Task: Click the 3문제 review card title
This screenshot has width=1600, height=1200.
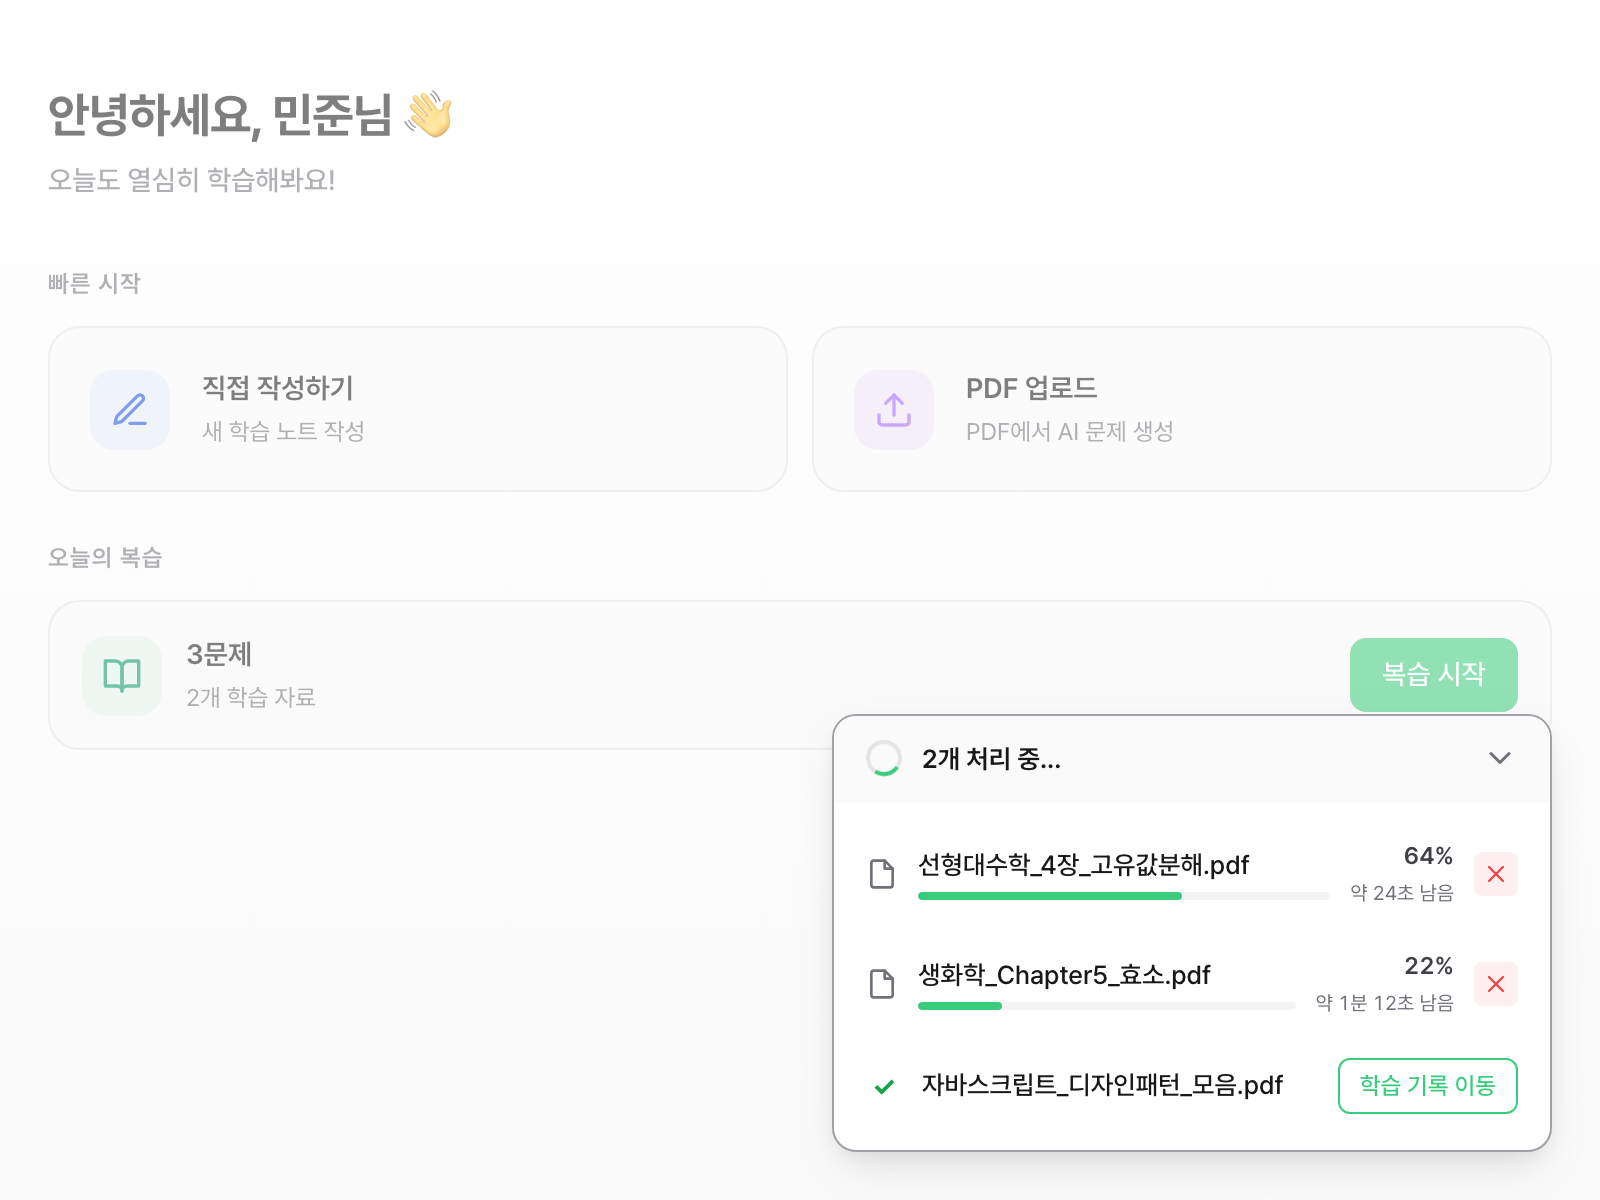Action: coord(219,655)
